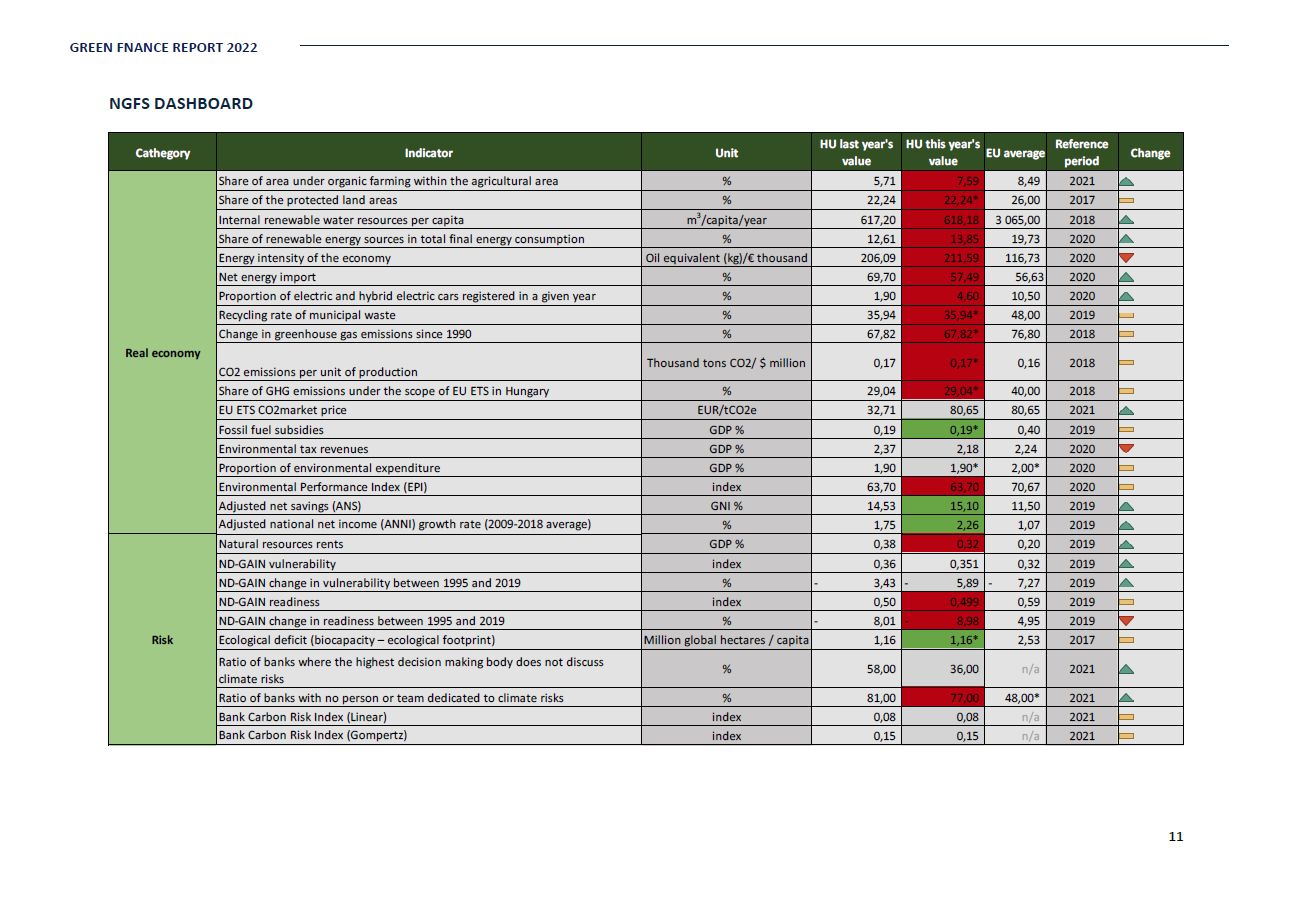This screenshot has height=914, width=1292.
Task: Click the red down arrow for Environmental tax revenues
Action: [x=1126, y=449]
